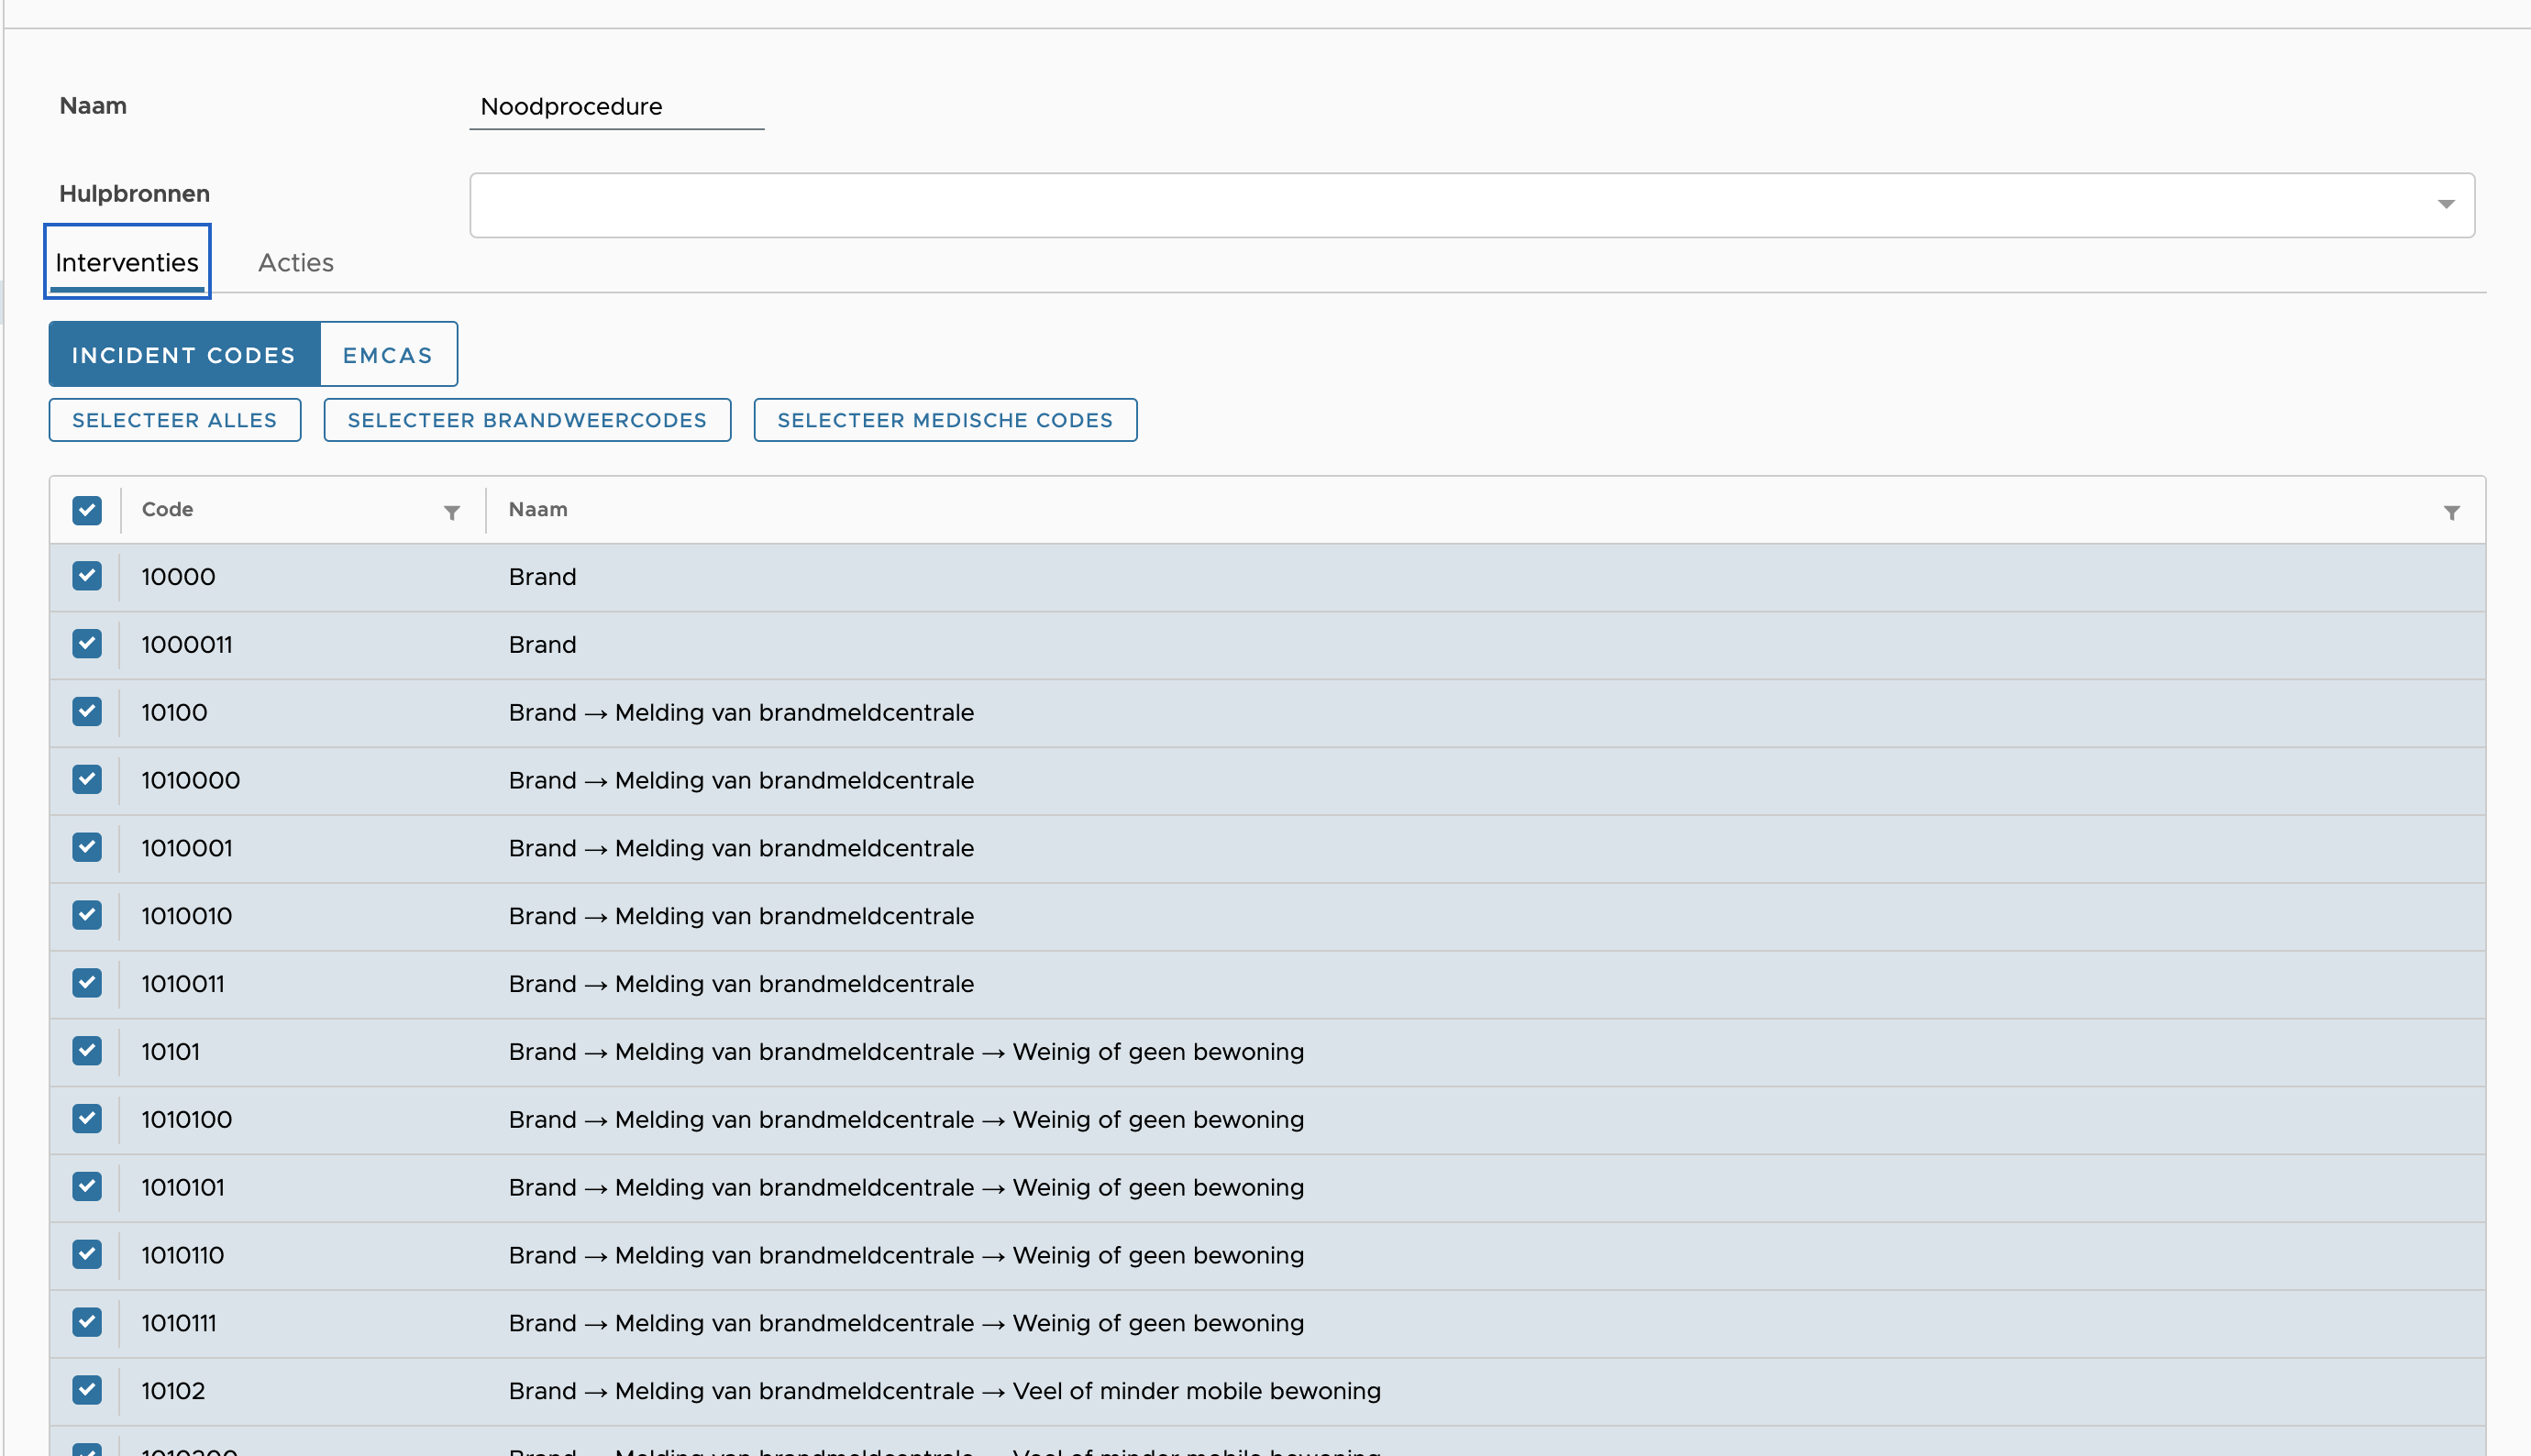Switch to the EMCAS view

tap(388, 355)
